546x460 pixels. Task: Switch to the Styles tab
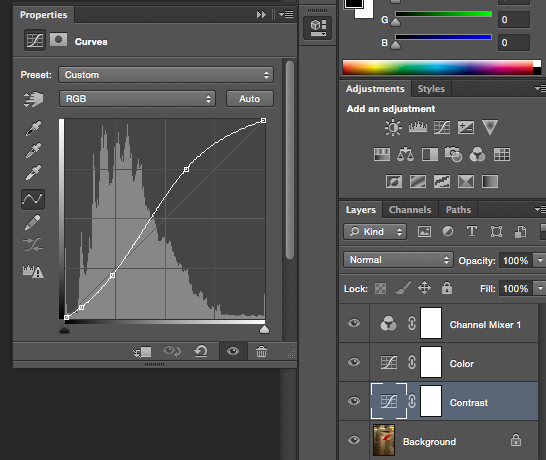point(431,89)
